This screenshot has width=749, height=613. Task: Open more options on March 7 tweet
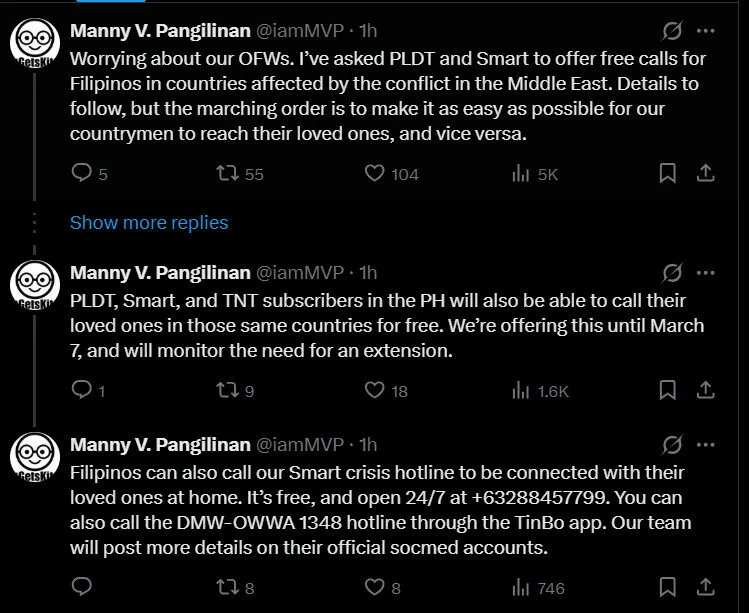pyautogui.click(x=705, y=273)
